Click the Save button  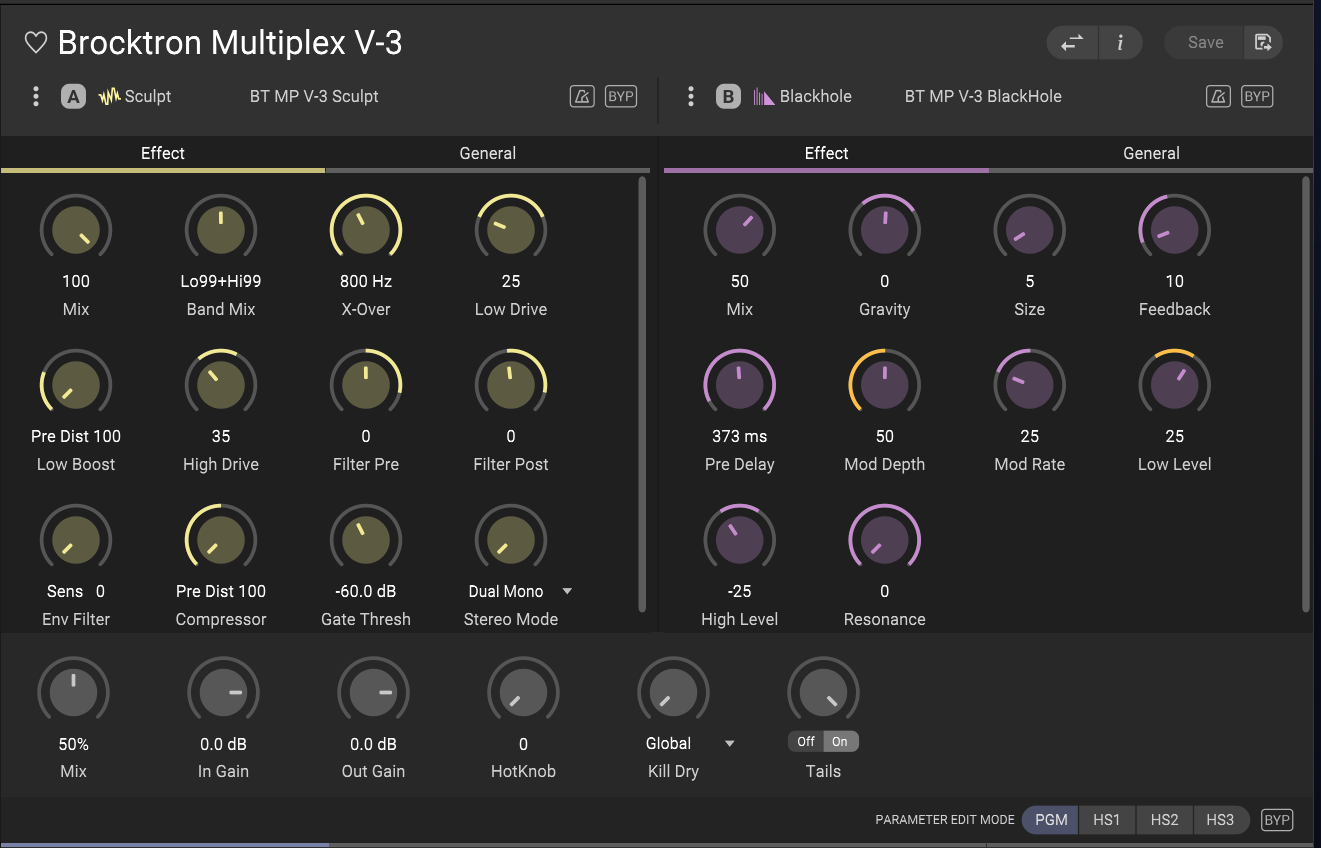pyautogui.click(x=1205, y=43)
